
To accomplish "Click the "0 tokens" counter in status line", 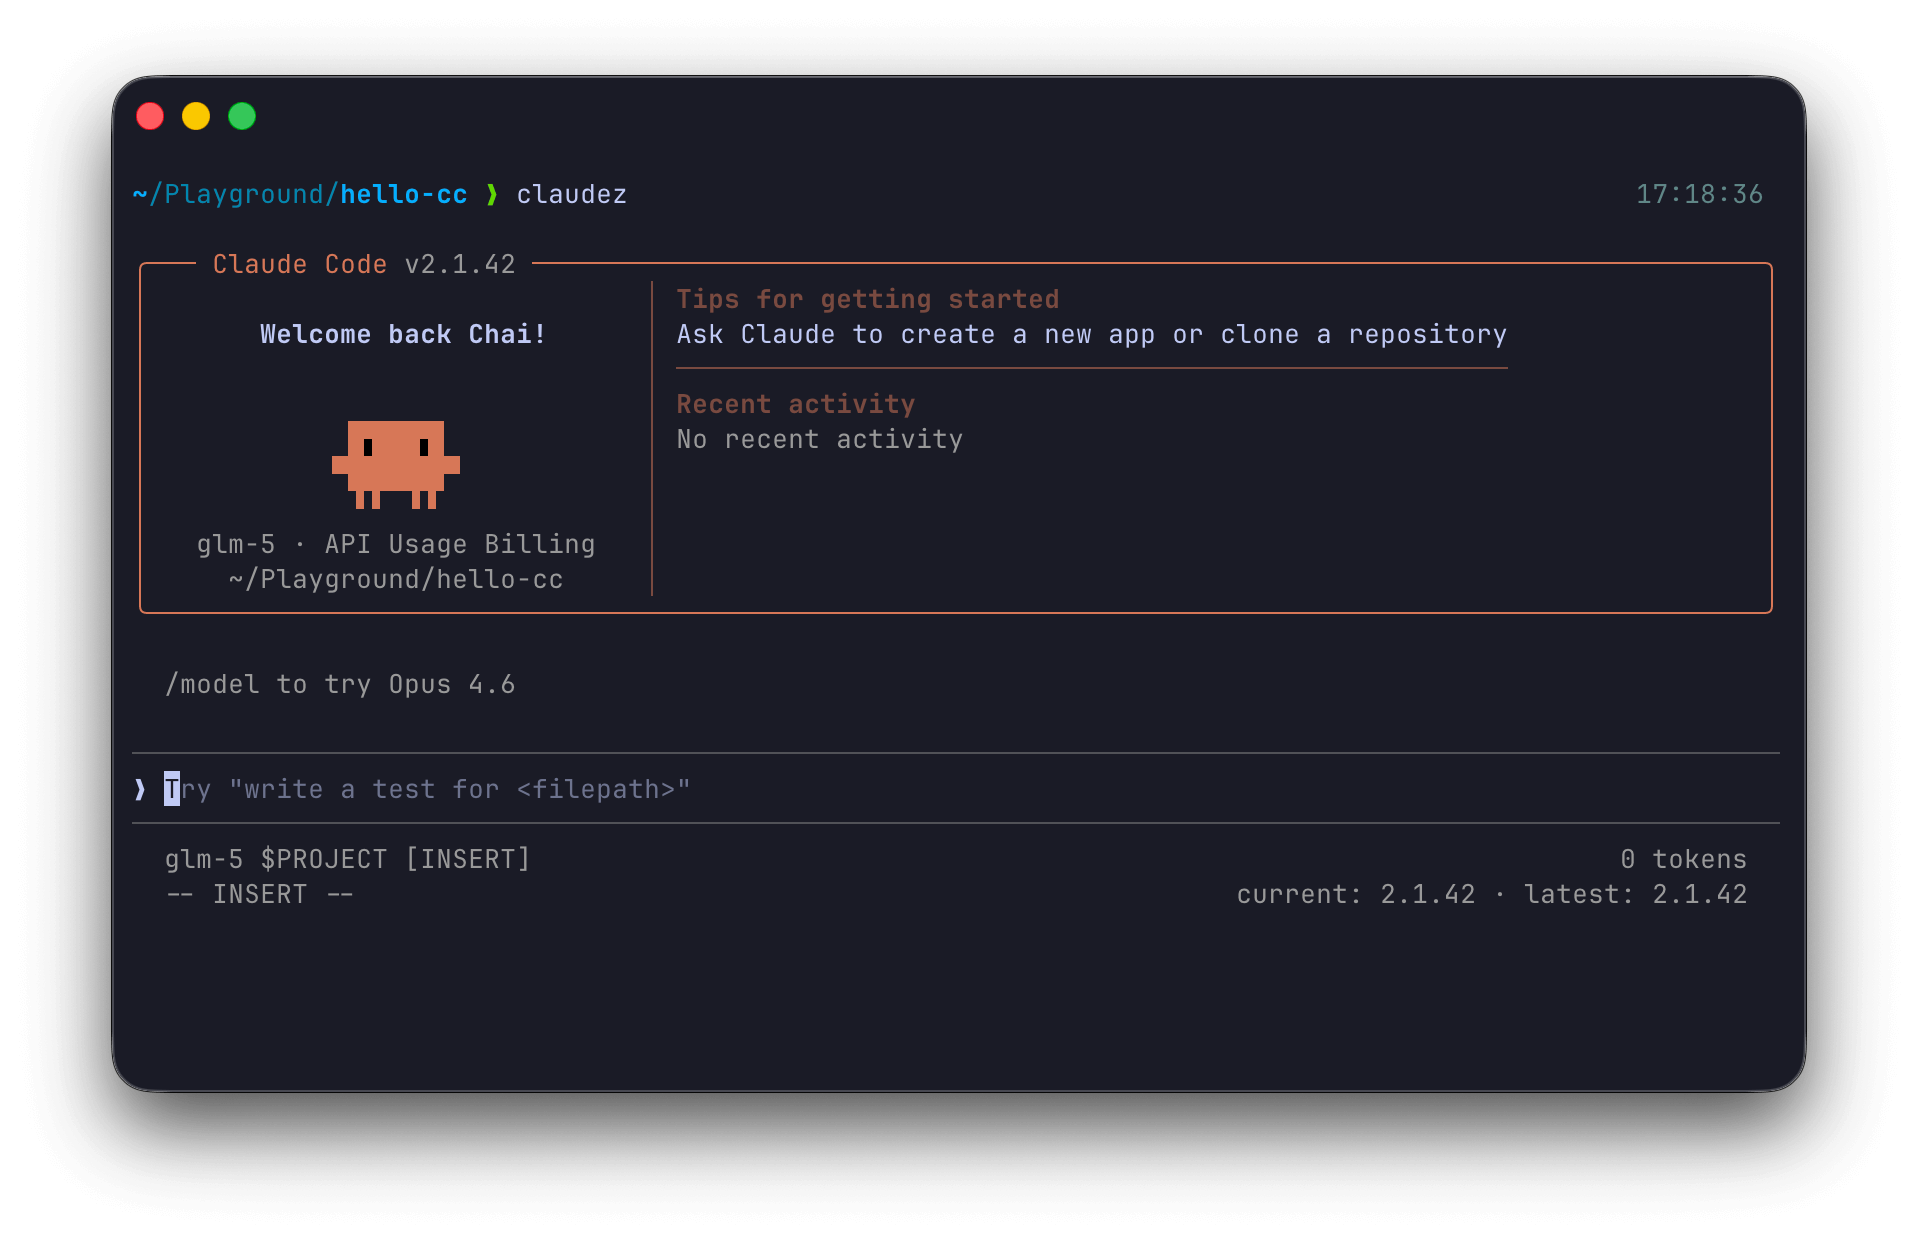I will tap(1683, 860).
